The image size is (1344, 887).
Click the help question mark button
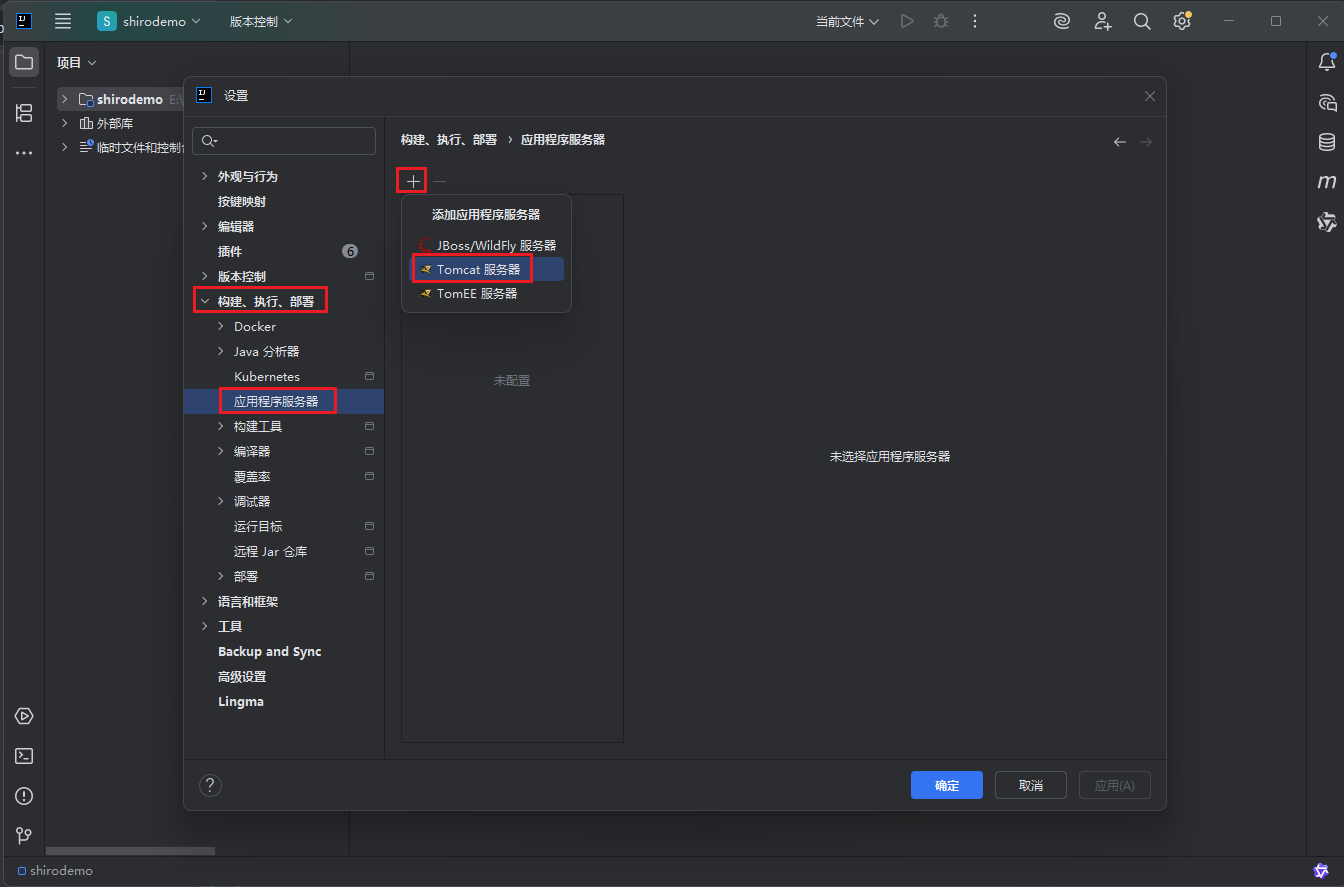(210, 785)
